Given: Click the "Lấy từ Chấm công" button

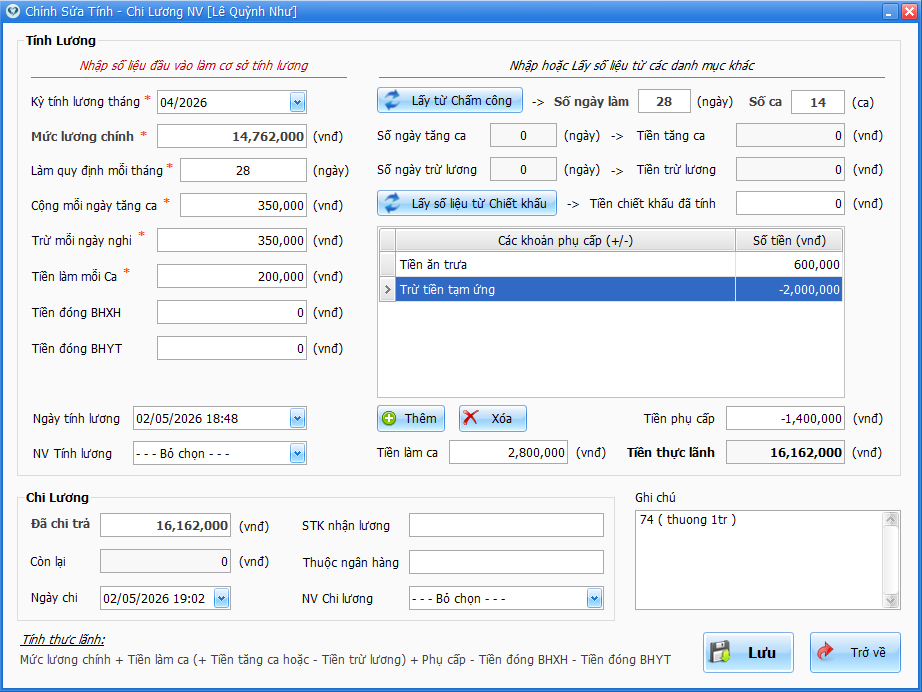Looking at the screenshot, I should (450, 101).
